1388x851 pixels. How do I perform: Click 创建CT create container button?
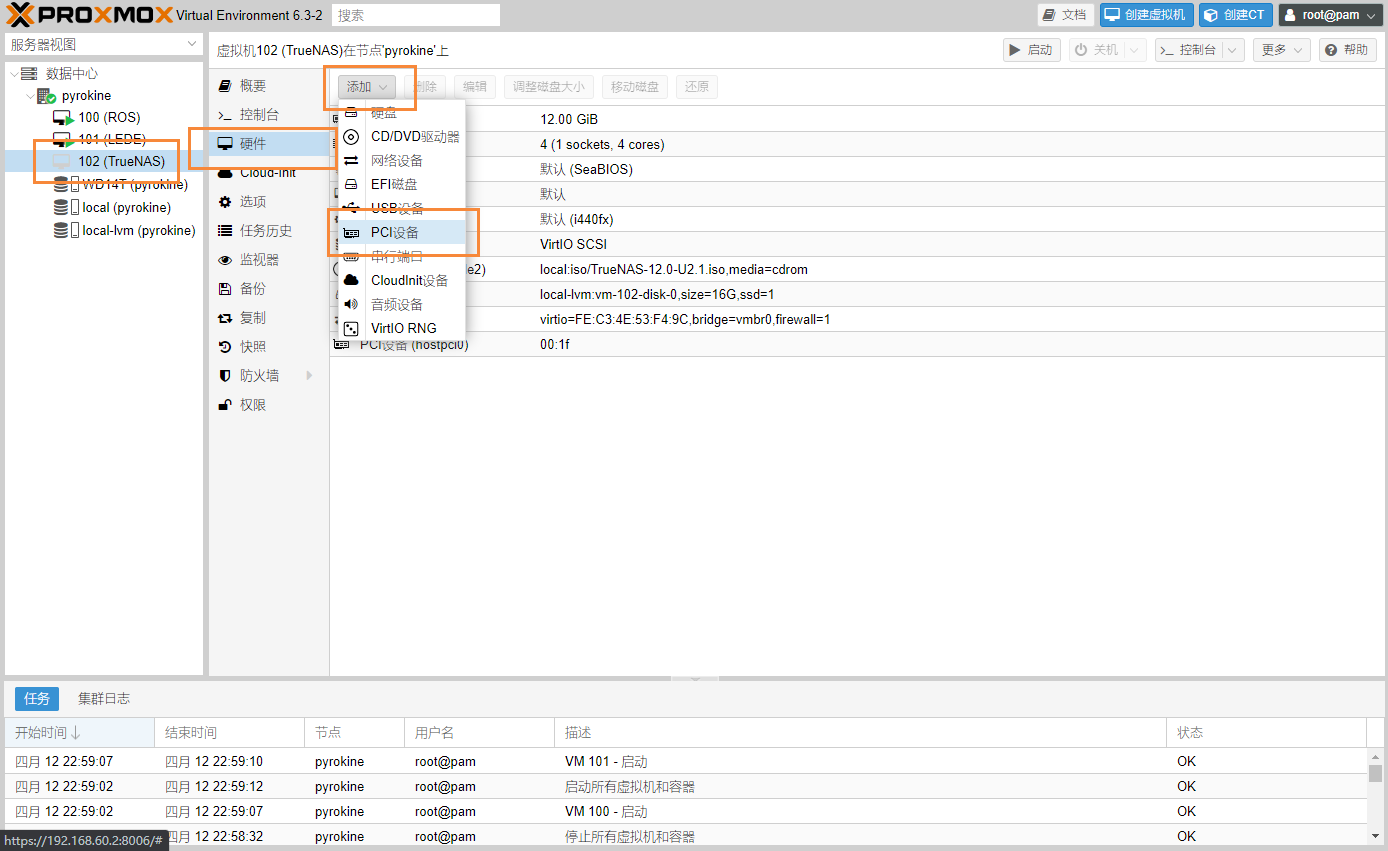pos(1236,15)
